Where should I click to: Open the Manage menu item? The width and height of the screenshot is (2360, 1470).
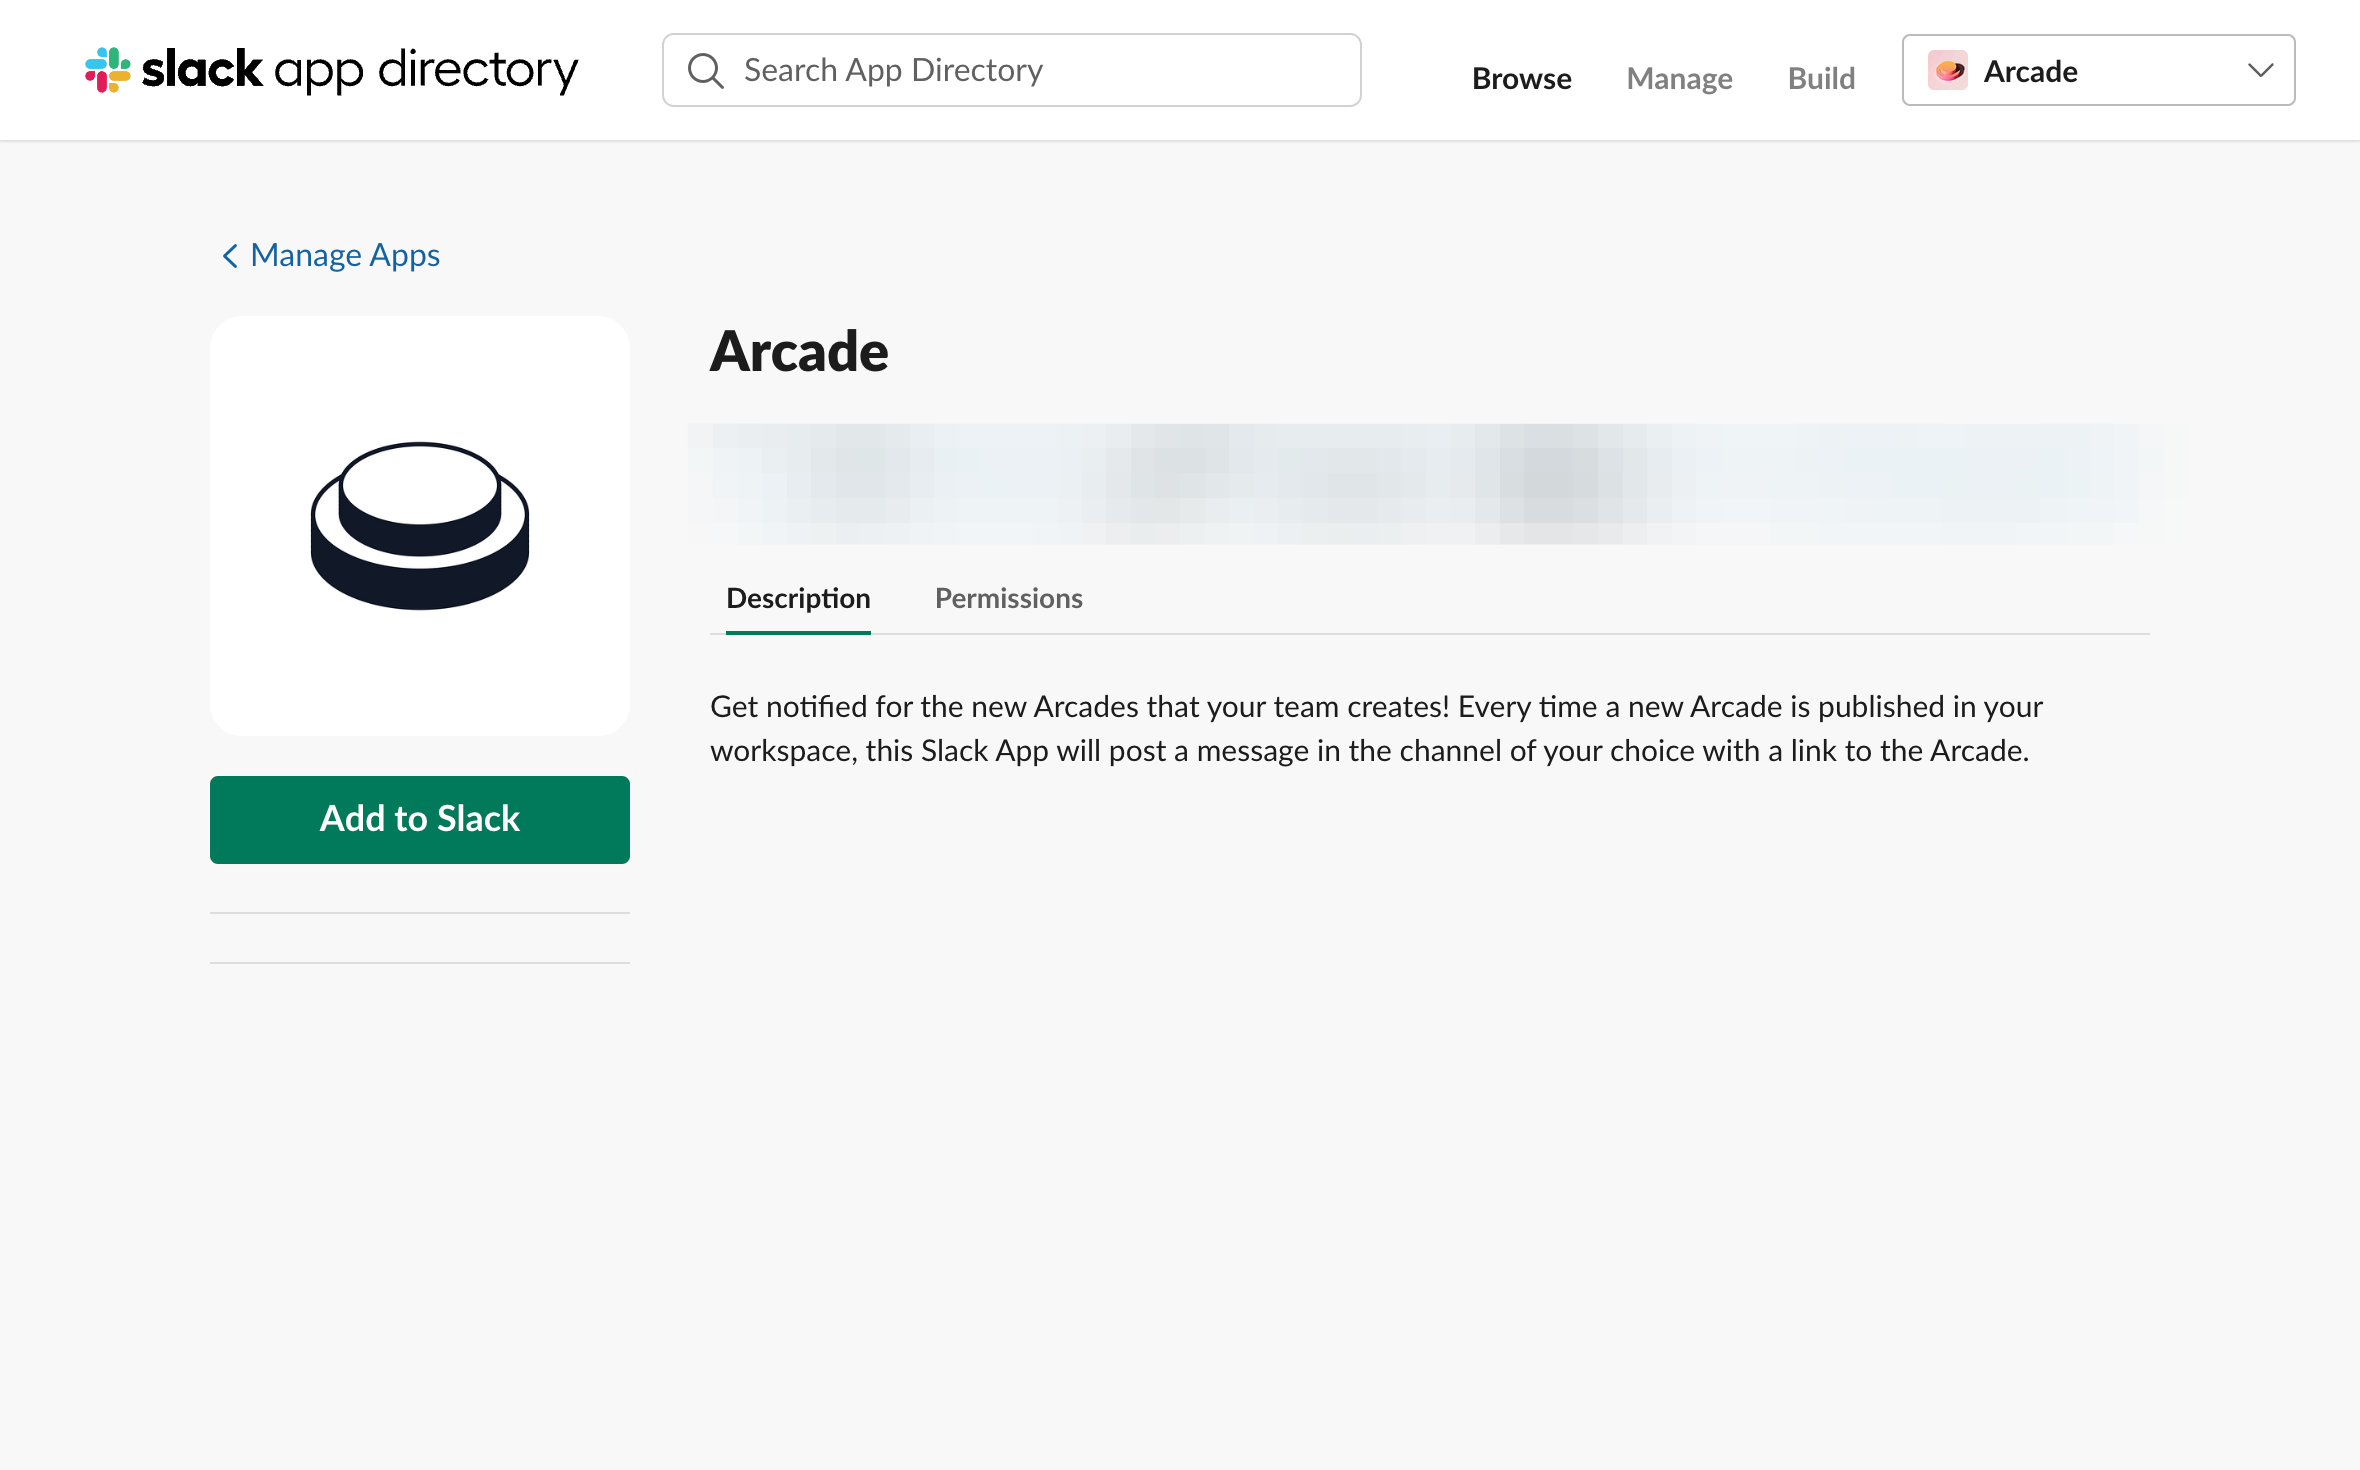1679,78
